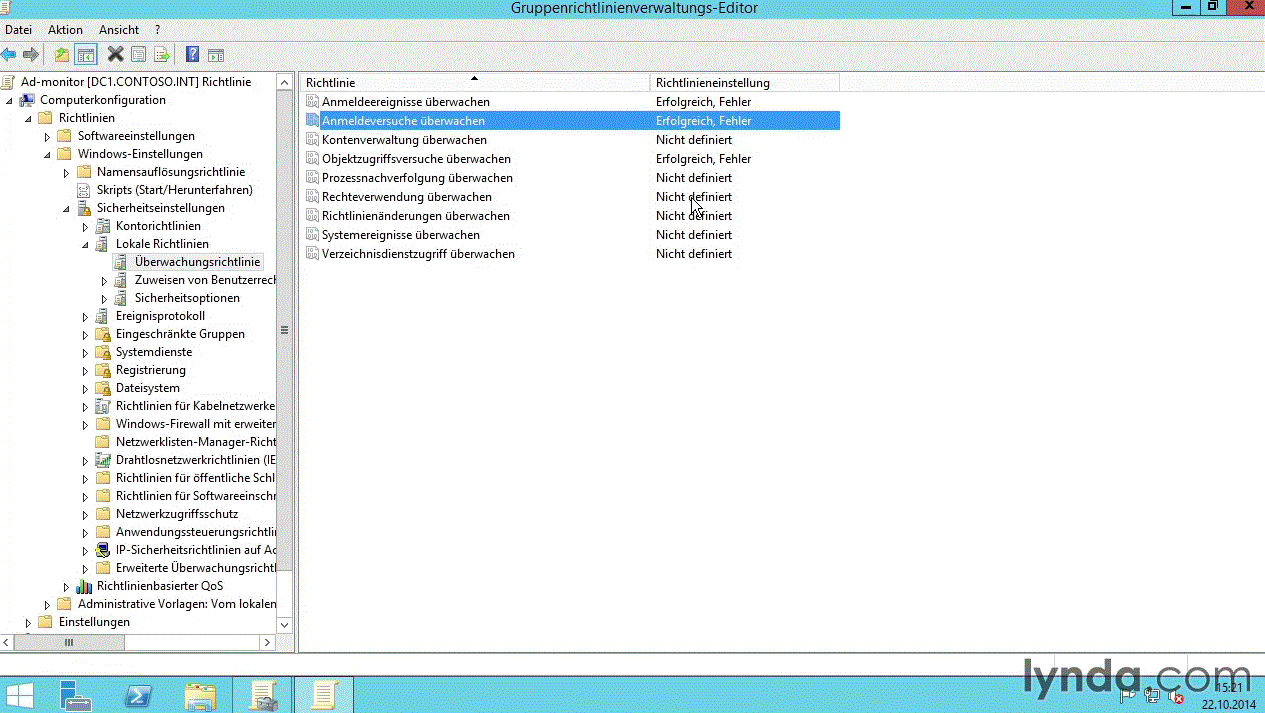Expand the Zuweisen von Benutzerrechten node

tap(104, 280)
